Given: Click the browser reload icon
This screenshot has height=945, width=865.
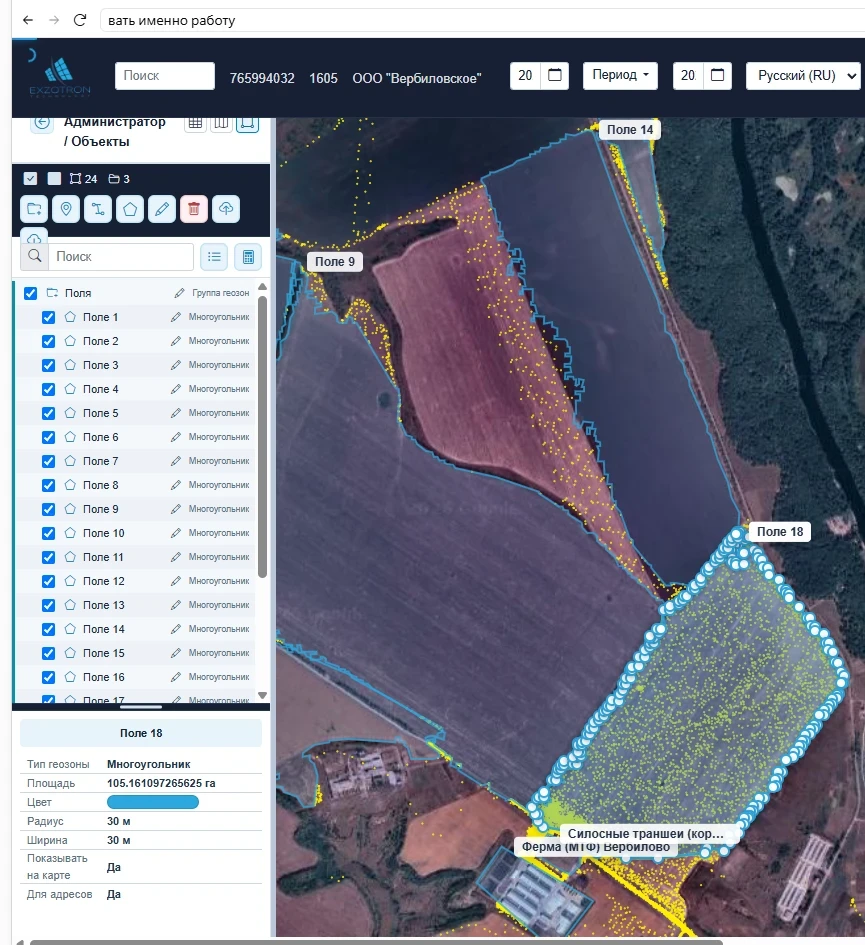Looking at the screenshot, I should tap(80, 20).
